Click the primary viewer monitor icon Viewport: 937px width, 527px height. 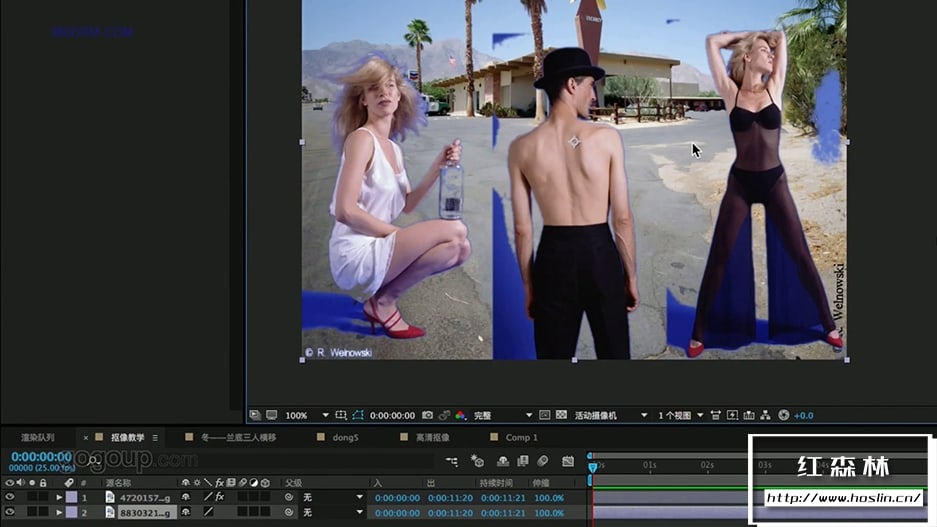pos(272,415)
